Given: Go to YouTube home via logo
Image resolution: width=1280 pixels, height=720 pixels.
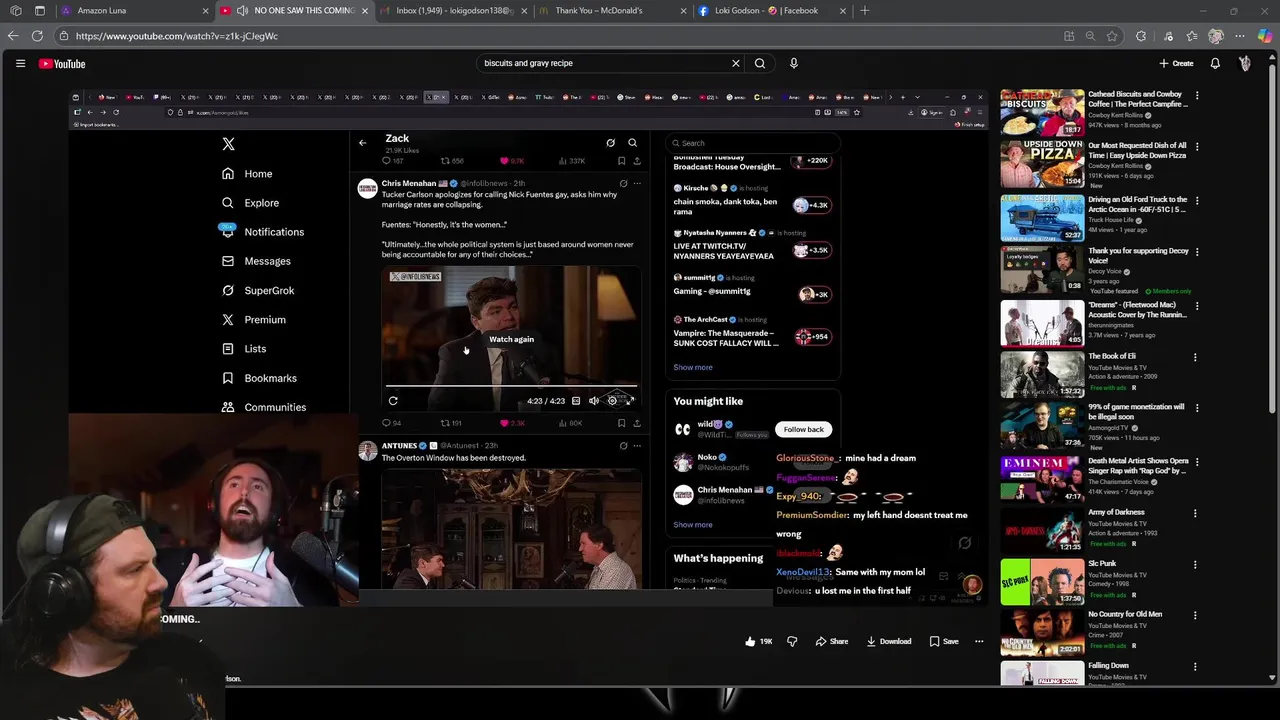Looking at the screenshot, I should coord(62,63).
